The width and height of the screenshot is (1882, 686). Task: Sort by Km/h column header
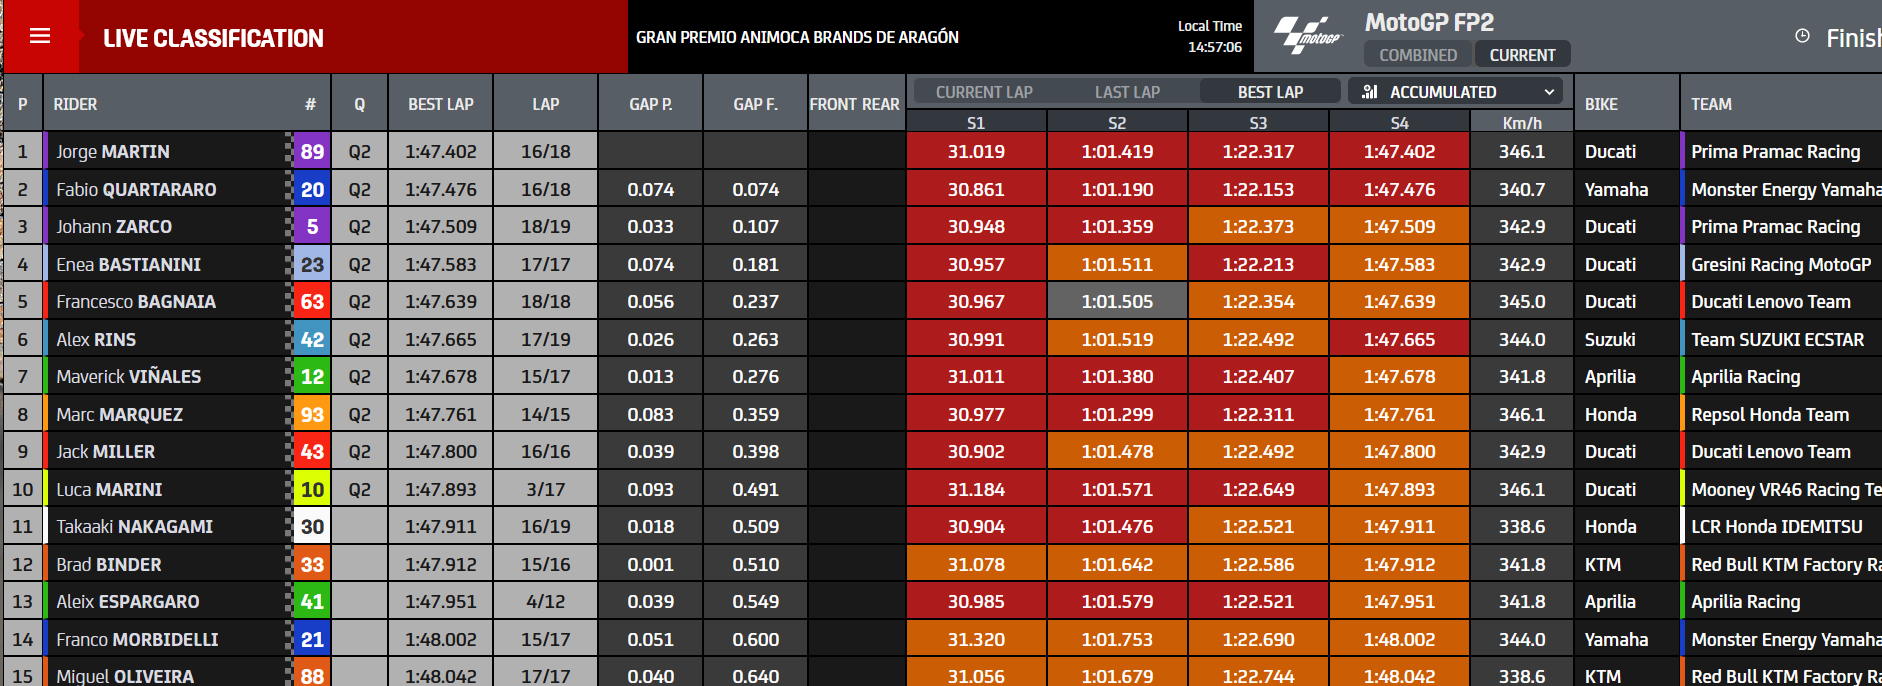click(x=1522, y=123)
